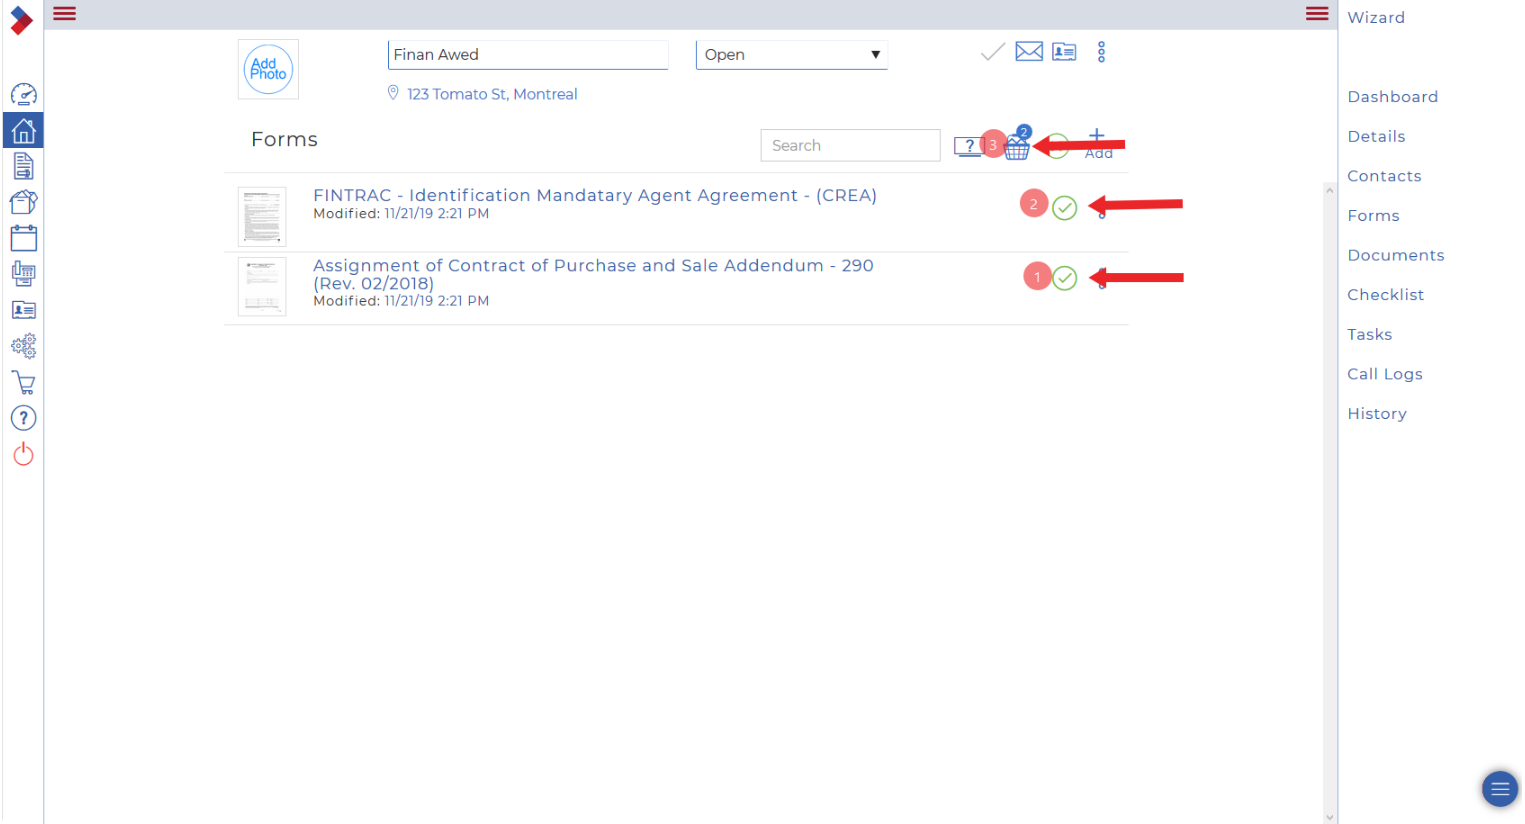
Task: Open the FINTRAC Identification Mandatary Agent Agreement form
Action: click(594, 196)
